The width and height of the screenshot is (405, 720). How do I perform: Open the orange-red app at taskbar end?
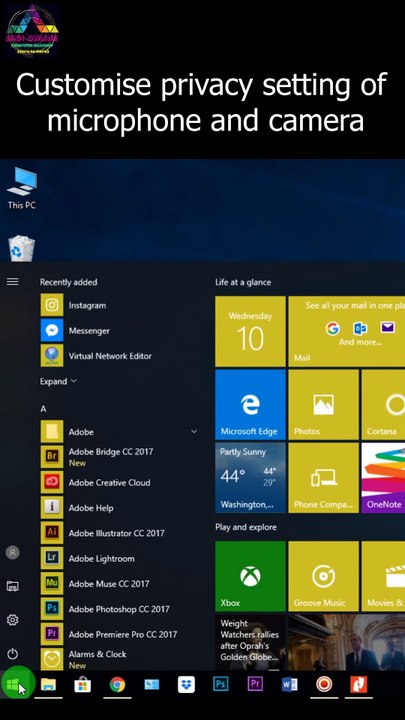pyautogui.click(x=359, y=685)
